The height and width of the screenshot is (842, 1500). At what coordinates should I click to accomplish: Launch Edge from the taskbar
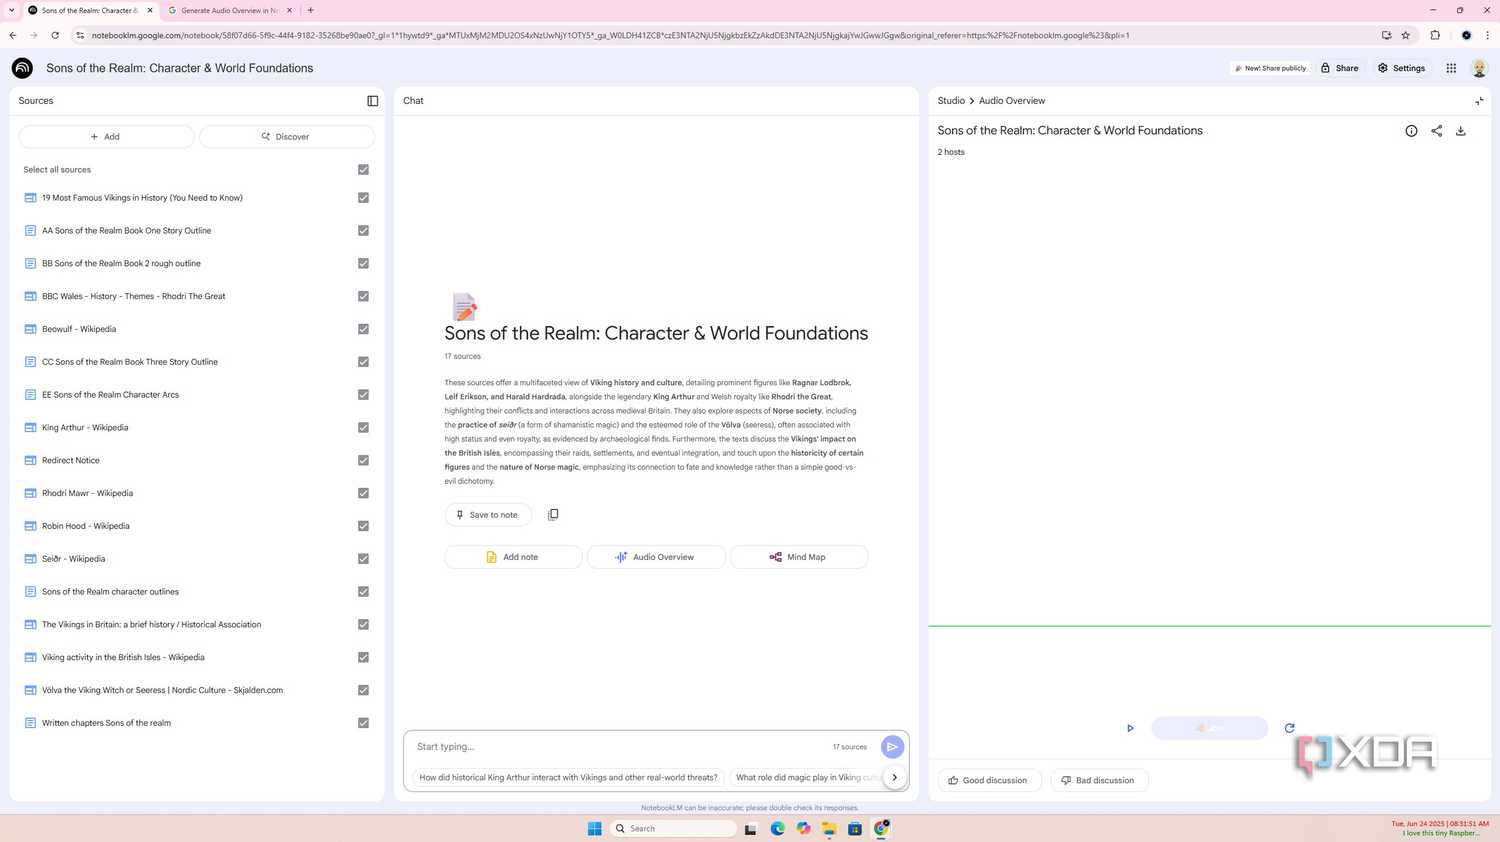tap(777, 828)
